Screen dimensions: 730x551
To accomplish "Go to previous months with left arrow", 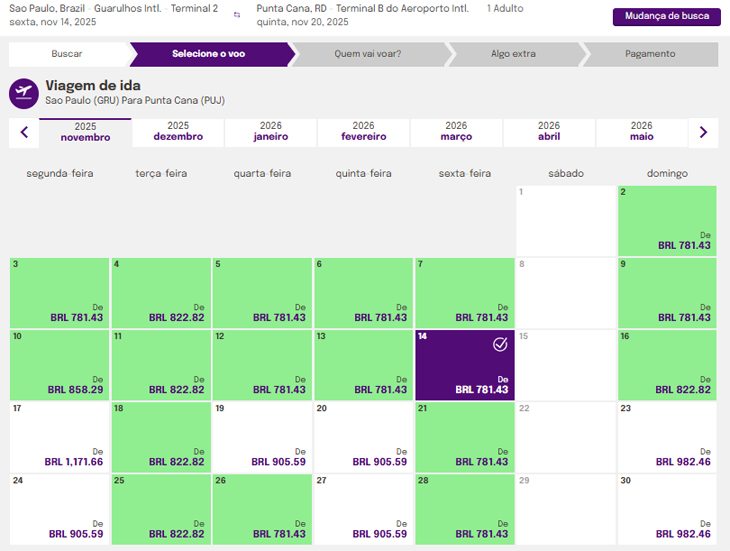I will coord(24,133).
